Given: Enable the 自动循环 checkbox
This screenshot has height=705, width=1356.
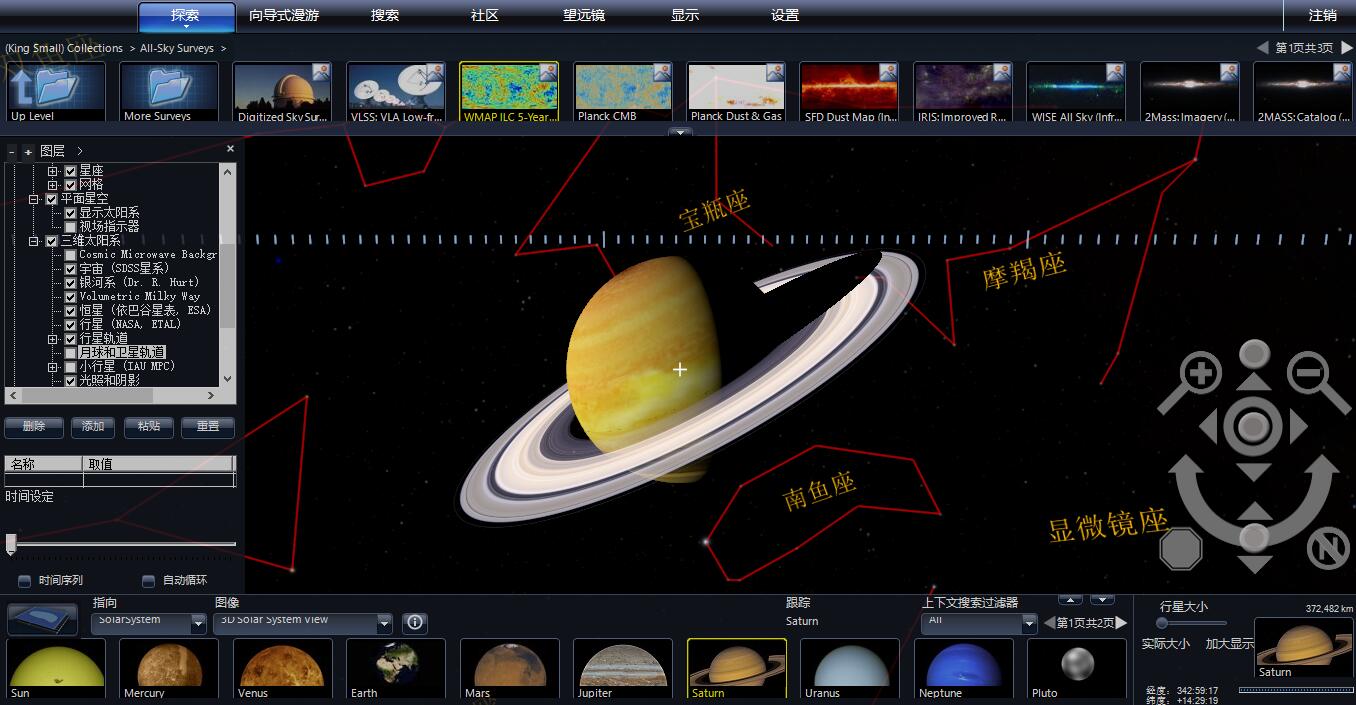Looking at the screenshot, I should tap(148, 581).
